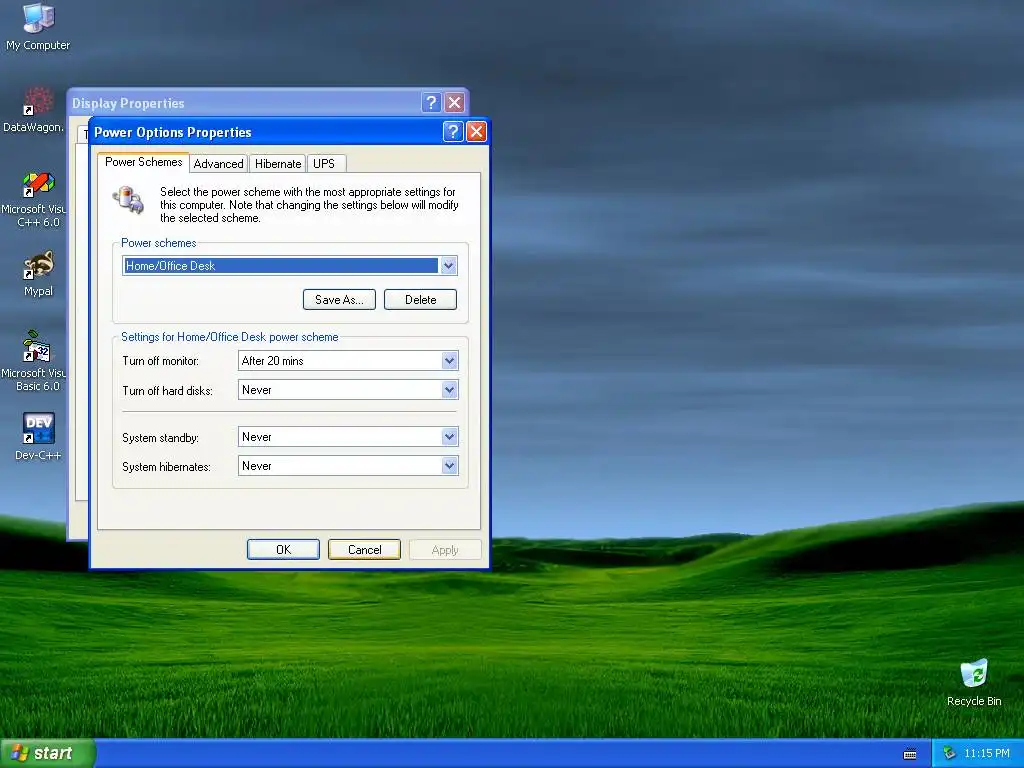This screenshot has width=1024, height=768.
Task: Click the greyed-out Apply button
Action: (x=445, y=550)
